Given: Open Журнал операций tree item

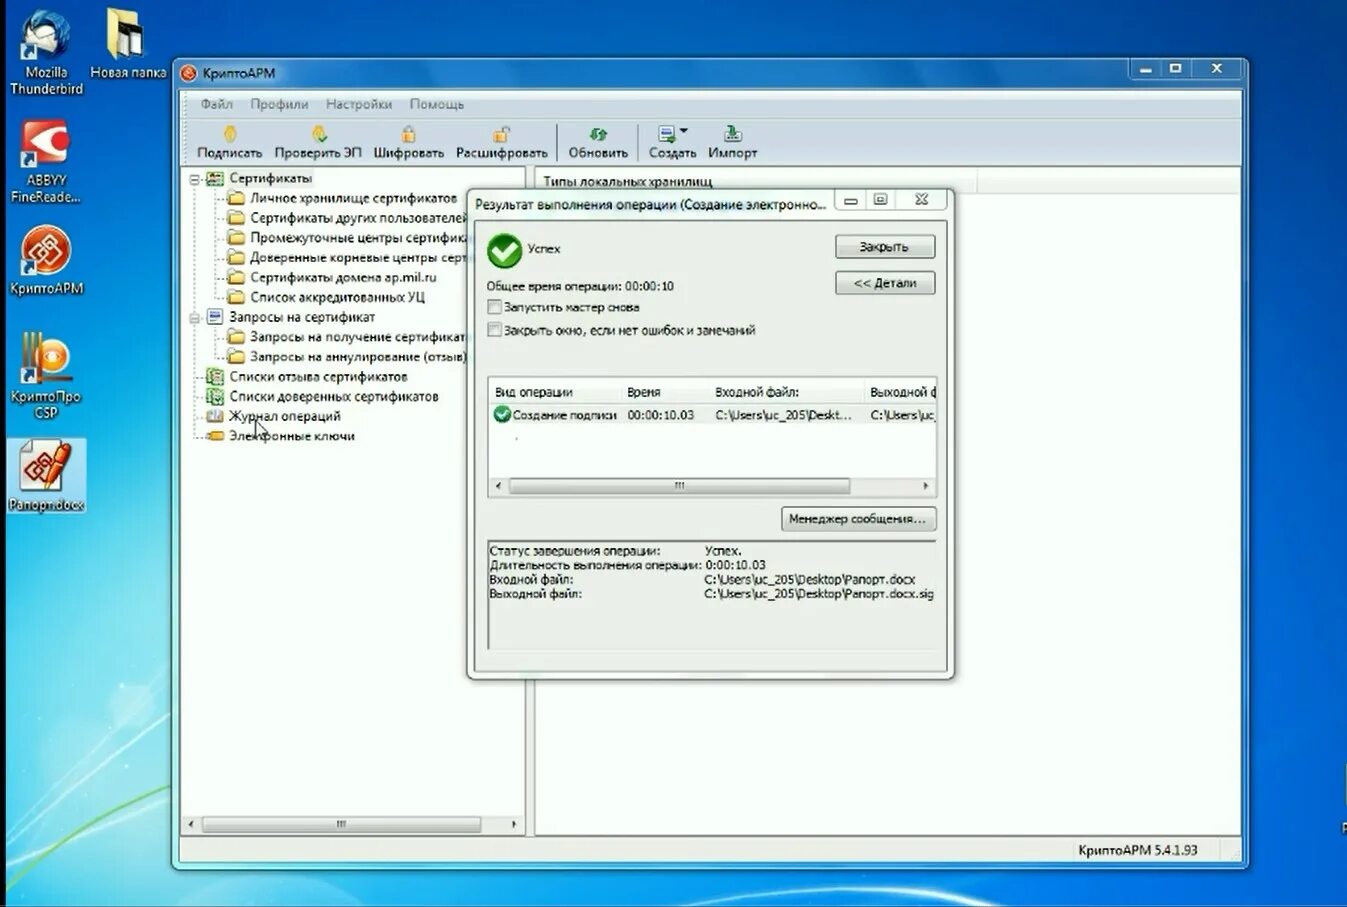Looking at the screenshot, I should tap(285, 416).
